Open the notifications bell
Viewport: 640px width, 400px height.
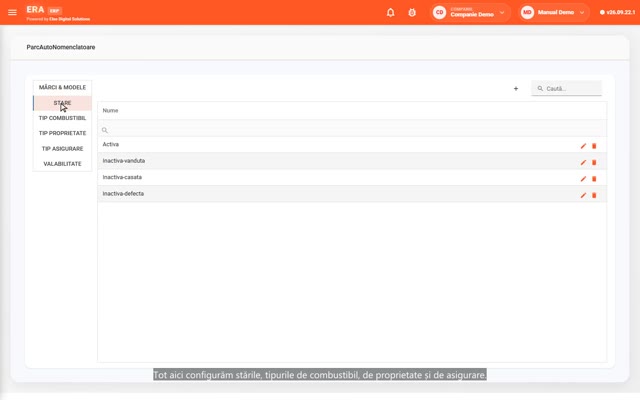click(x=391, y=12)
